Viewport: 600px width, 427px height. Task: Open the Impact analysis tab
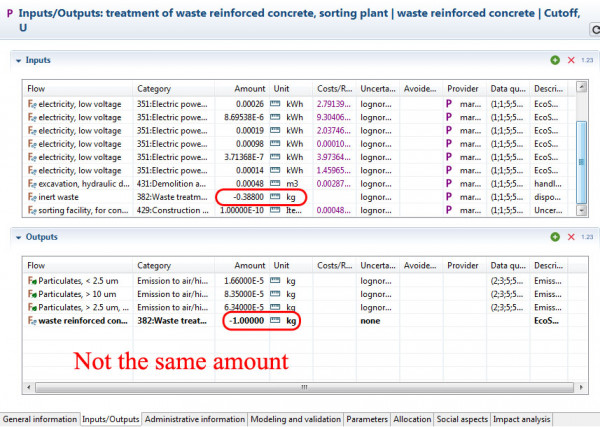click(522, 419)
